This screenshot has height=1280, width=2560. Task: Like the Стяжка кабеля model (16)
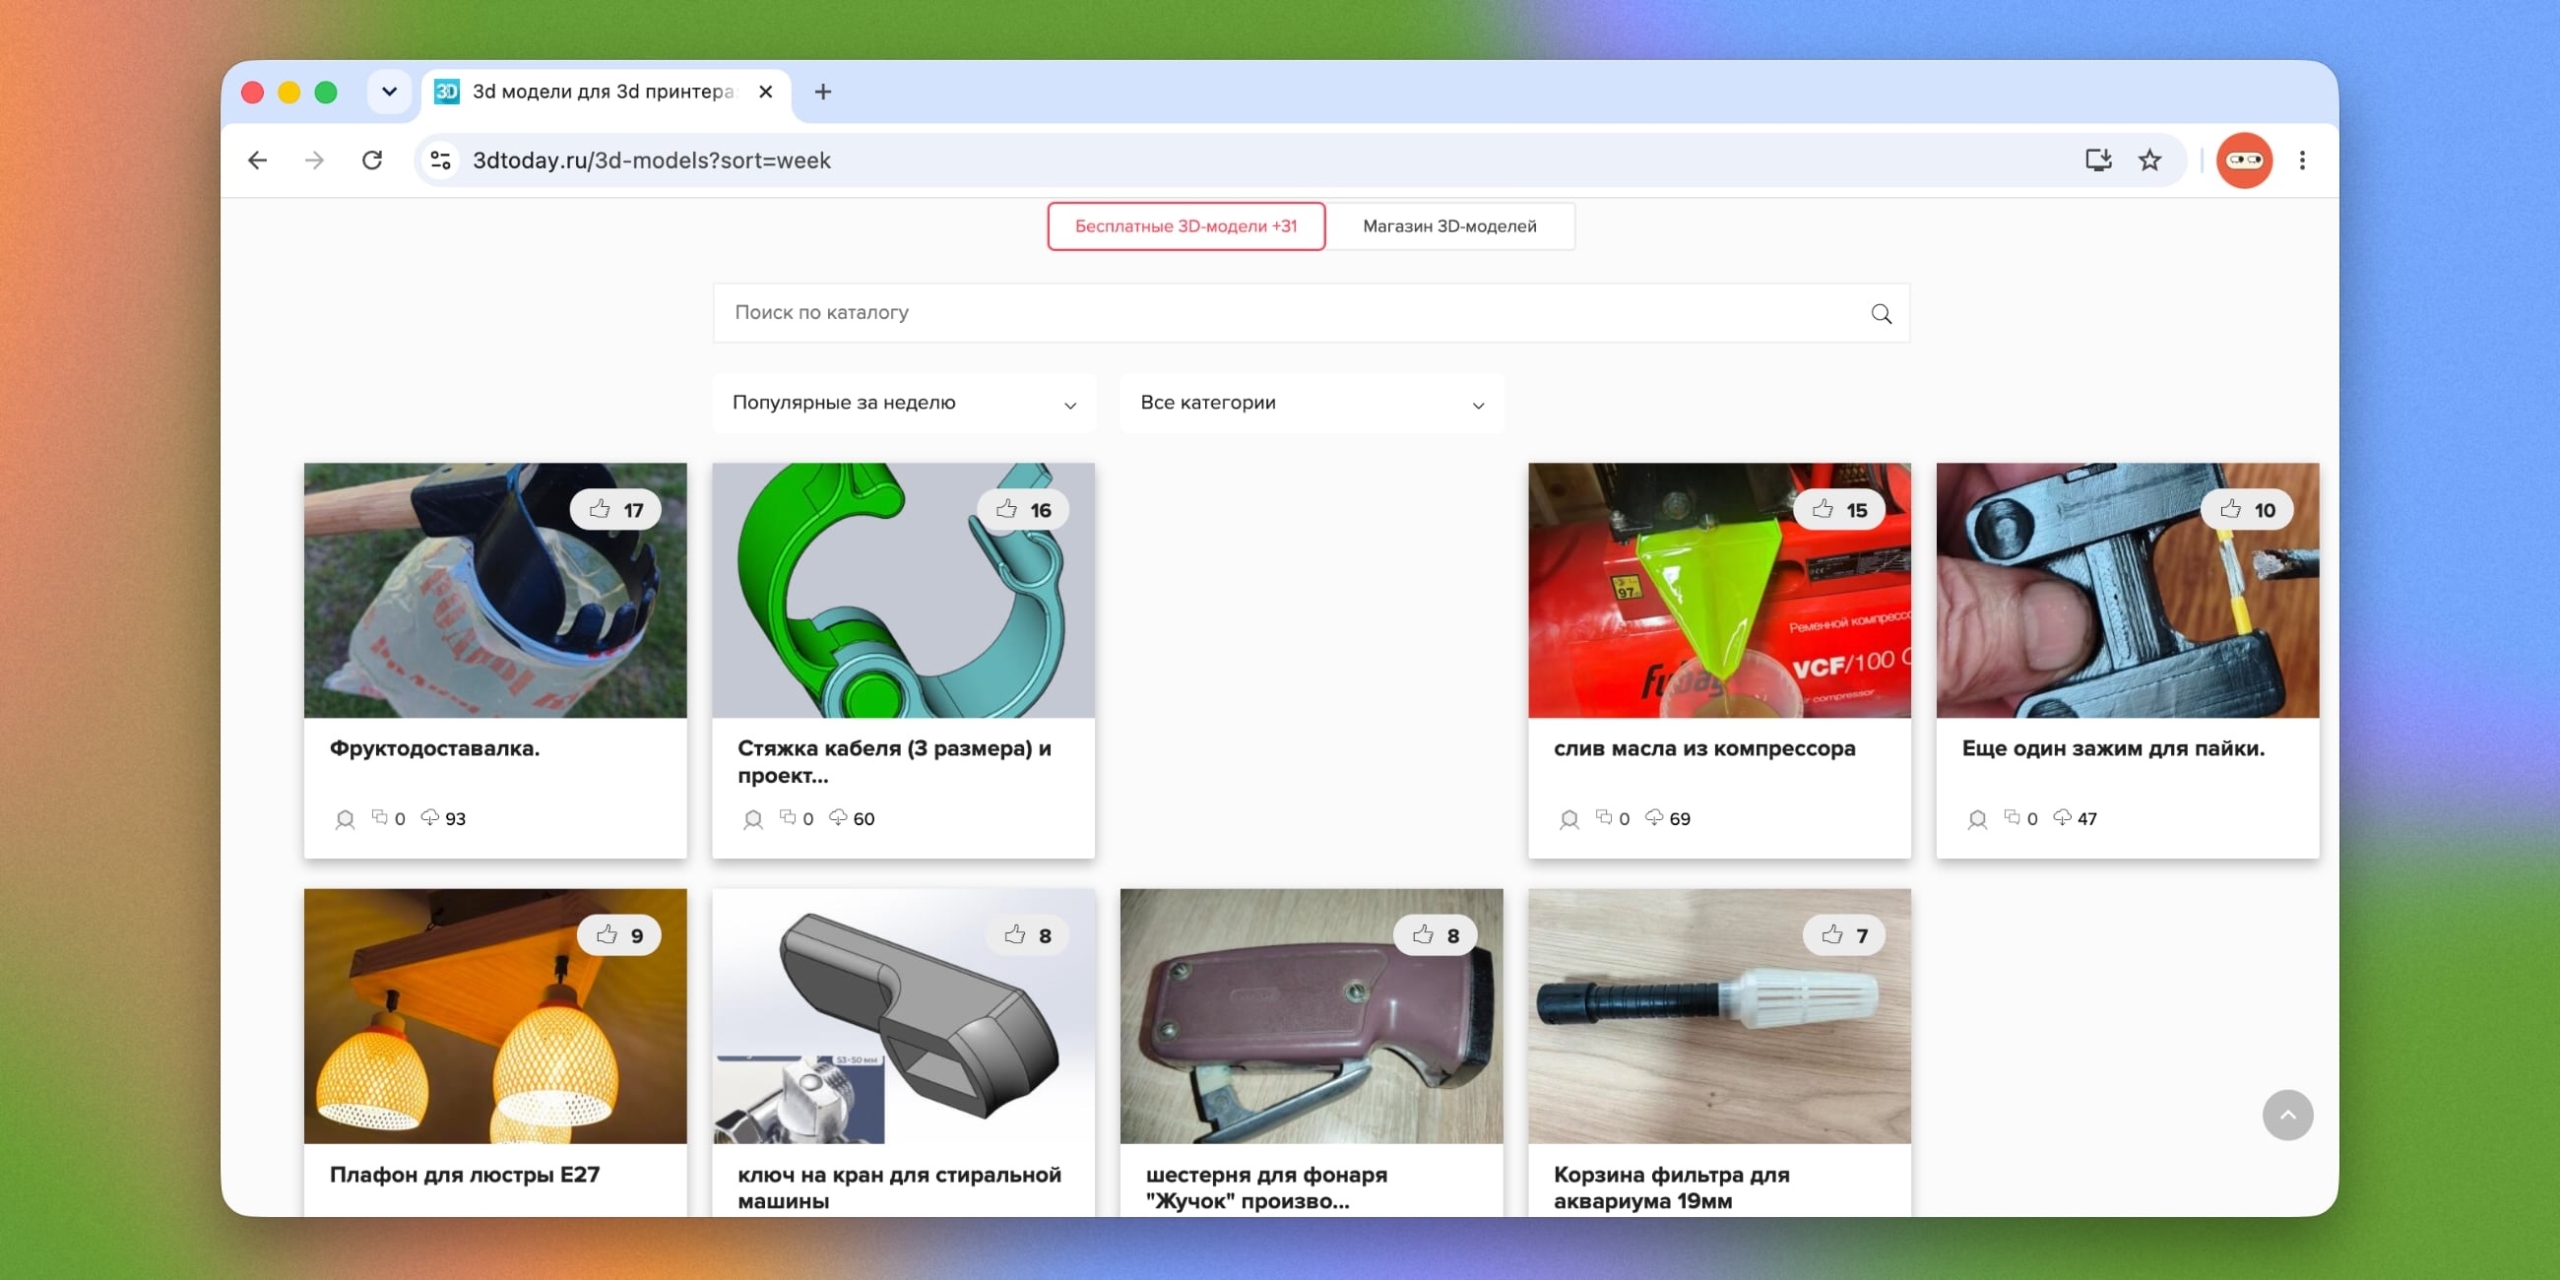click(1023, 510)
